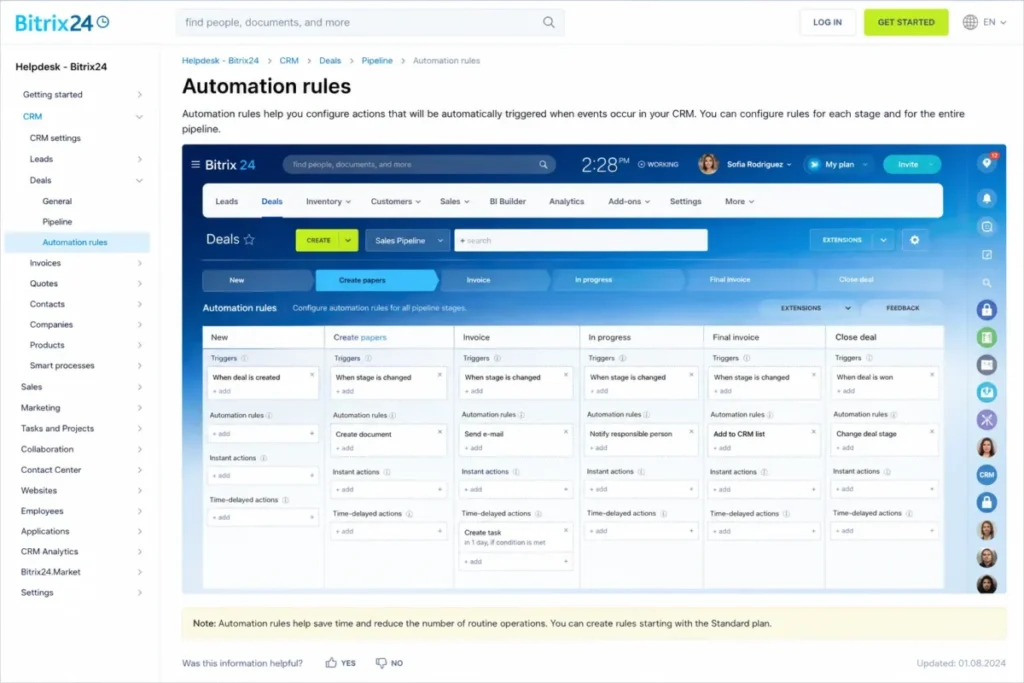Click the green square icon in right sidebar
The width and height of the screenshot is (1024, 683).
(x=987, y=338)
